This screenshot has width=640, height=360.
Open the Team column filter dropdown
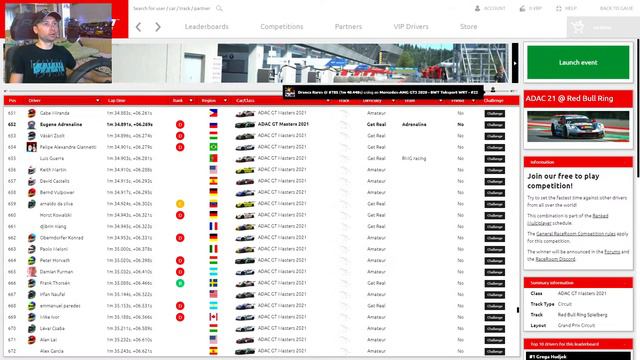point(440,100)
